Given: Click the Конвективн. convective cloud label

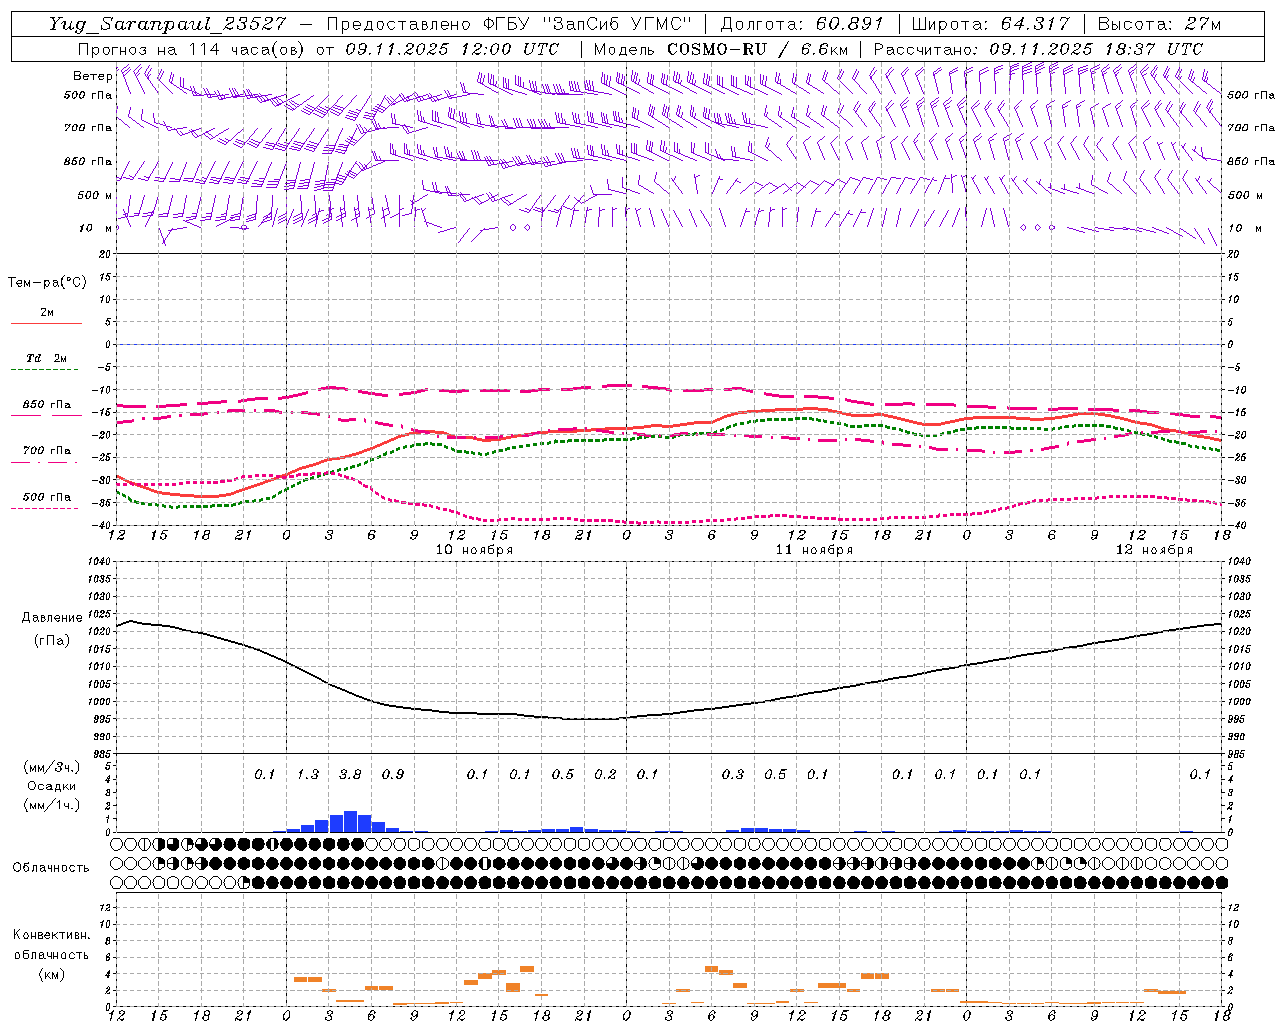Looking at the screenshot, I should click(51, 935).
